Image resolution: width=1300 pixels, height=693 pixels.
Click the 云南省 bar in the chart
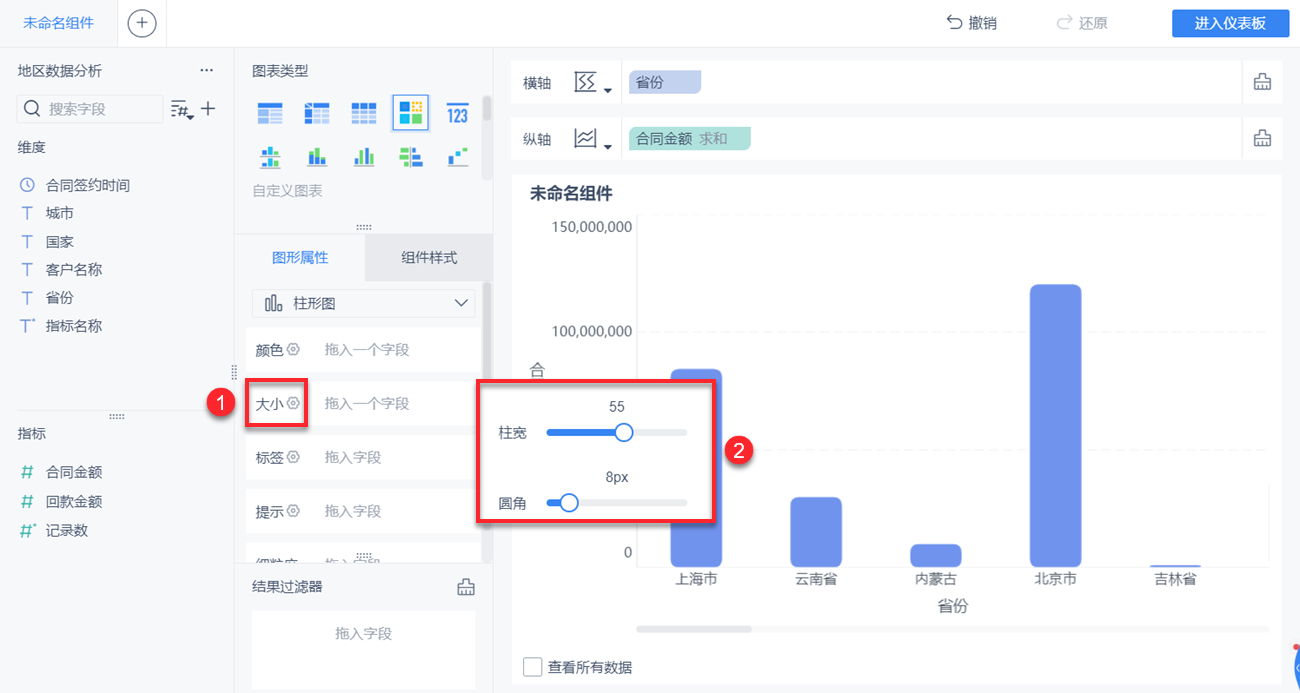click(816, 532)
